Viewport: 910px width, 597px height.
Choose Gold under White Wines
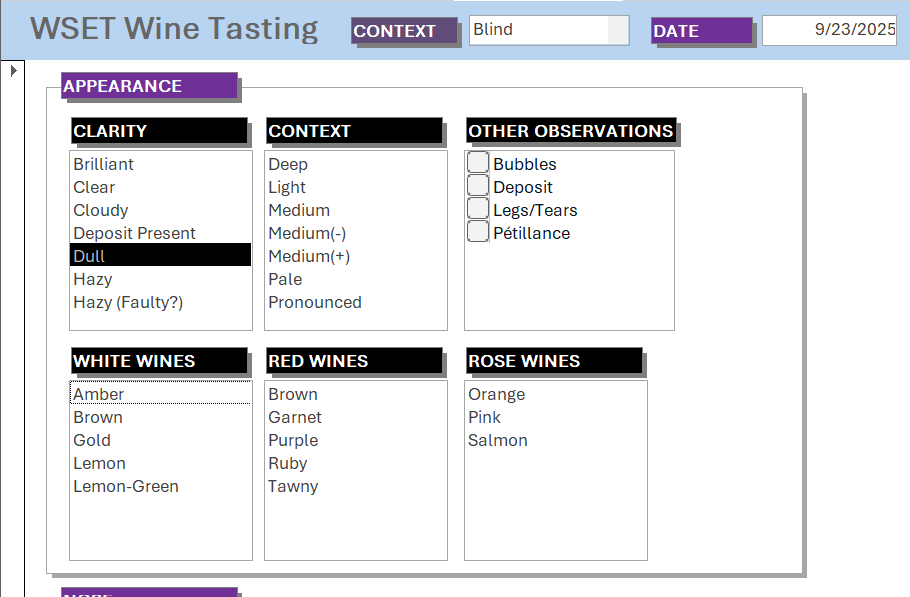161,440
